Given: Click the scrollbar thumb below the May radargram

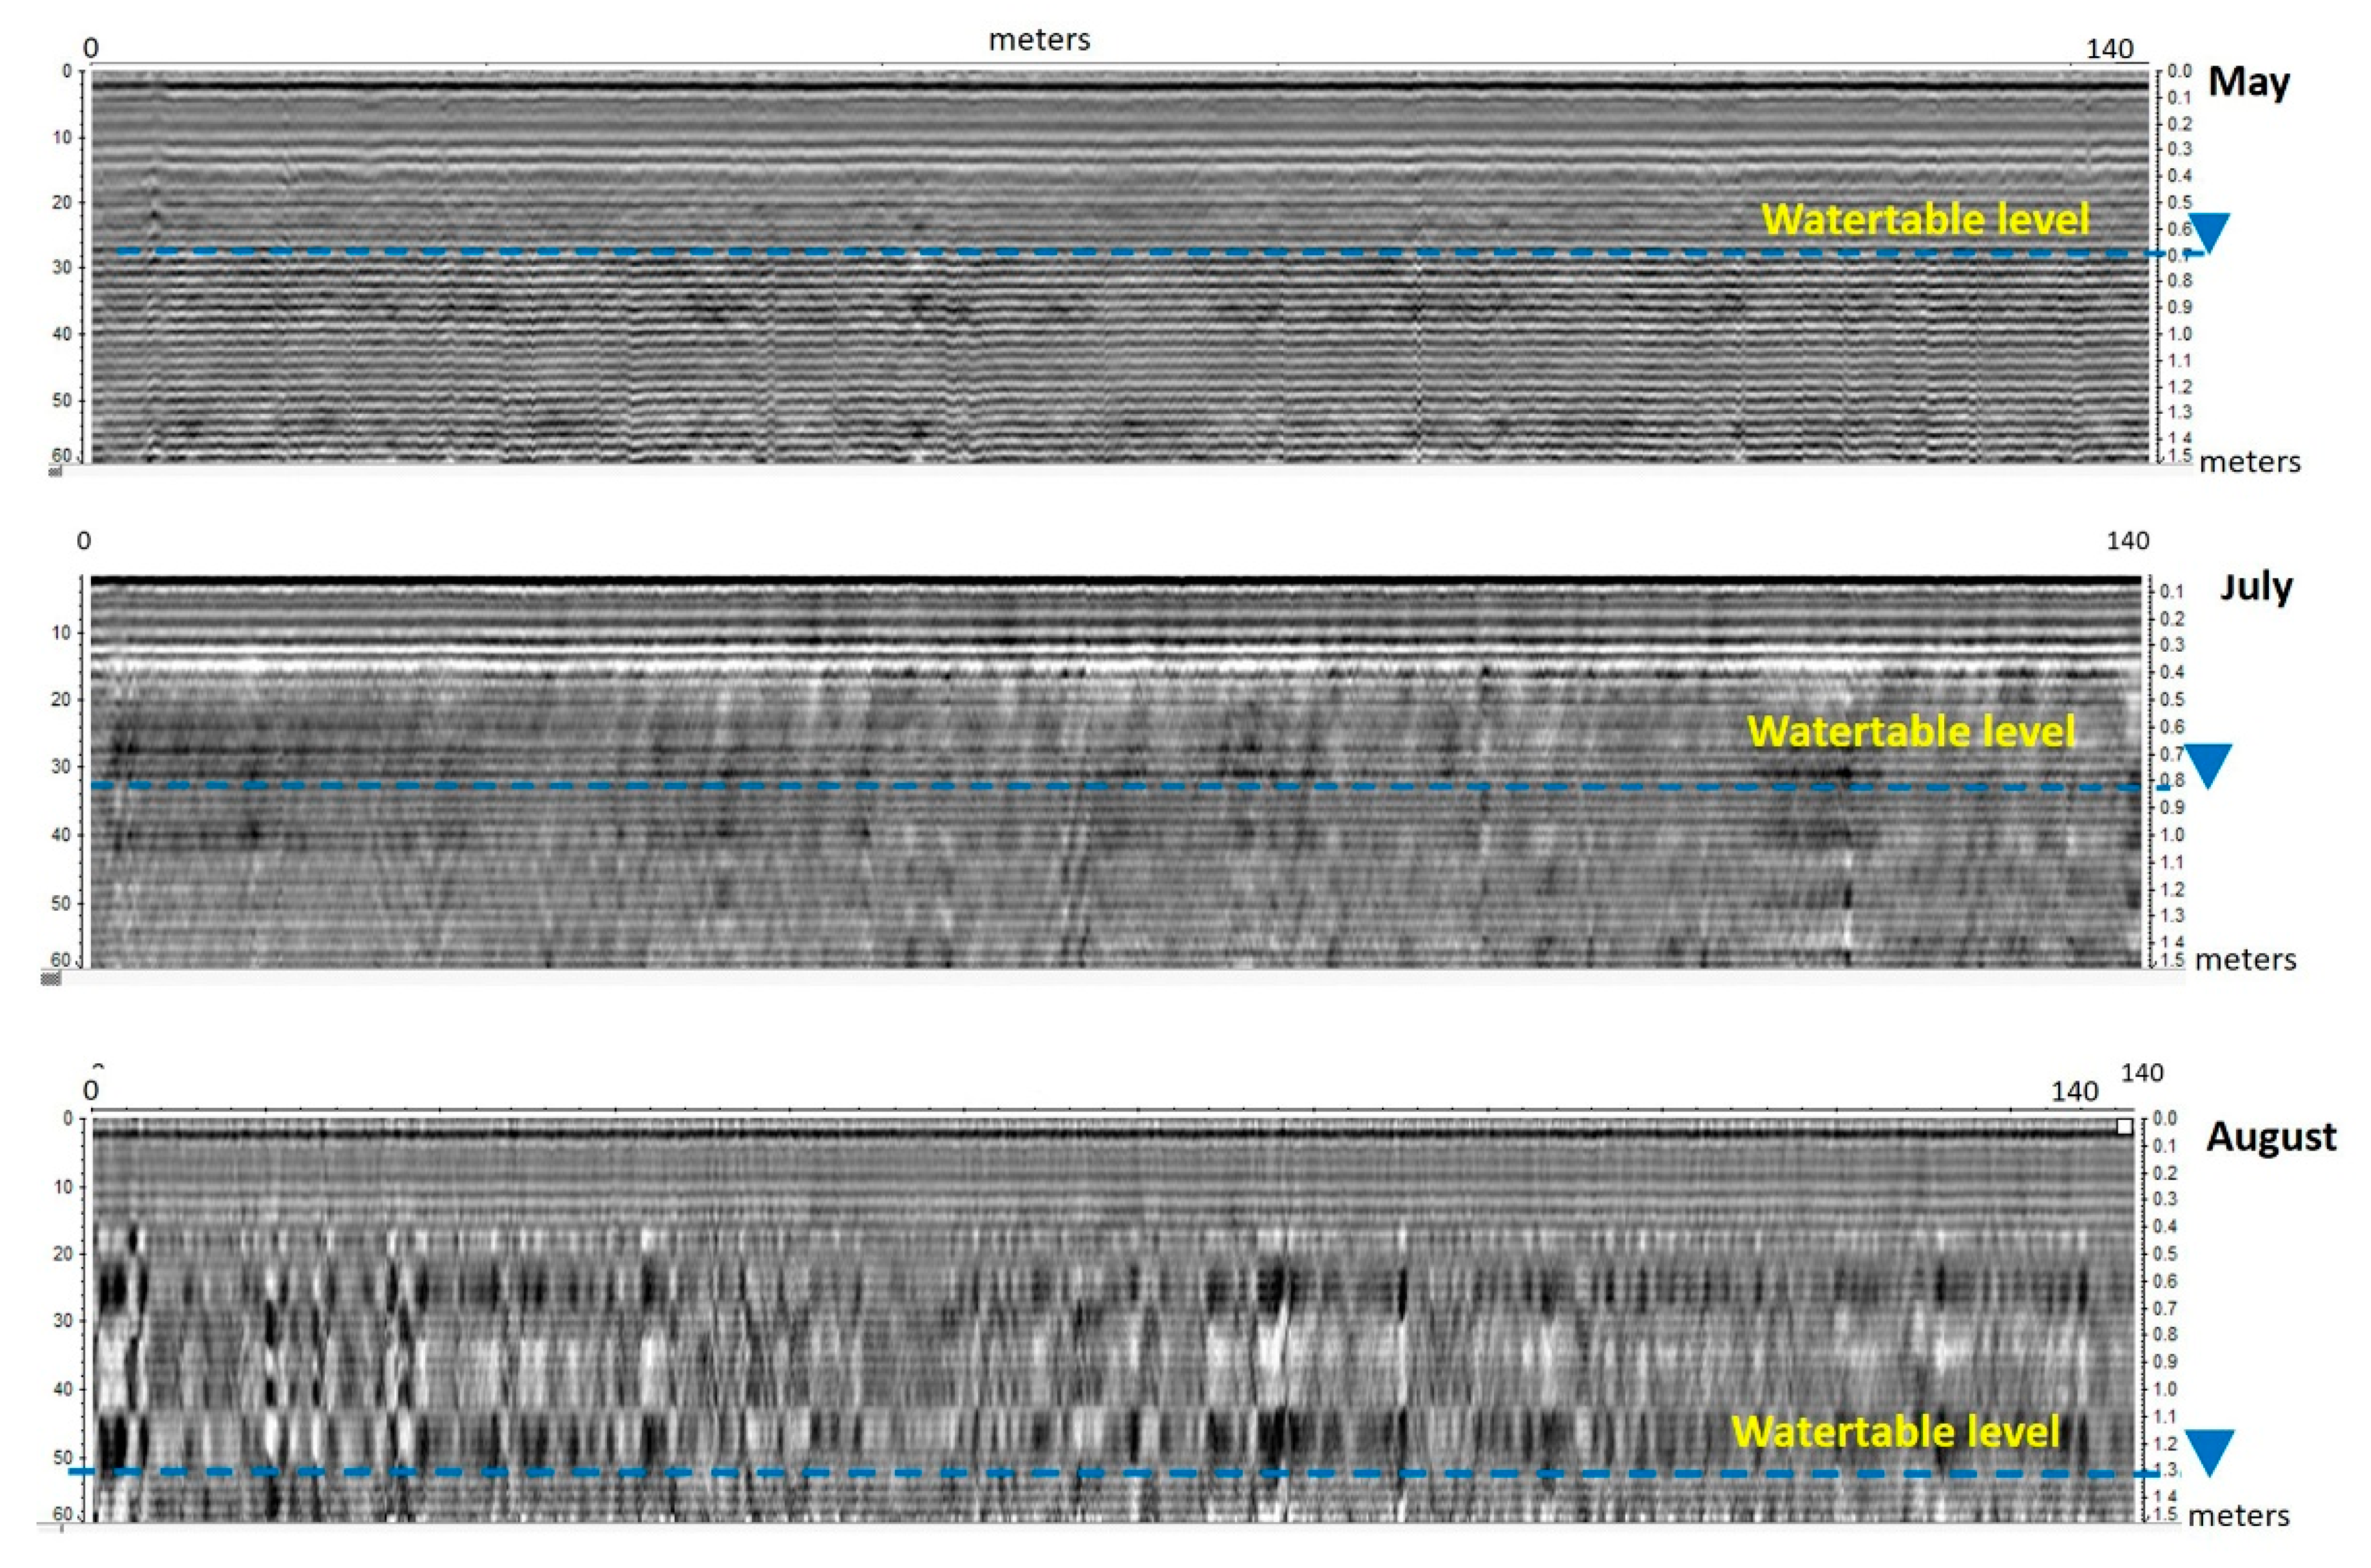Looking at the screenshot, I should click(x=54, y=471).
